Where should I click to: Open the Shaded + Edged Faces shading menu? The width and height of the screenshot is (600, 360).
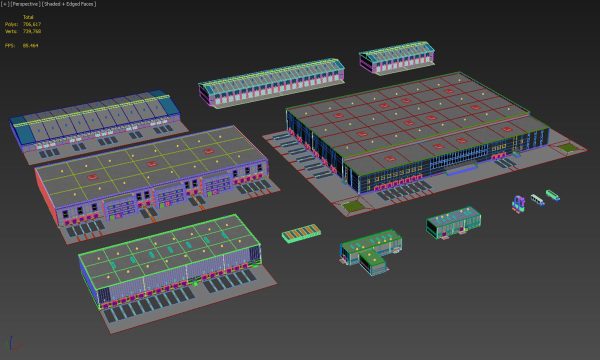point(69,4)
